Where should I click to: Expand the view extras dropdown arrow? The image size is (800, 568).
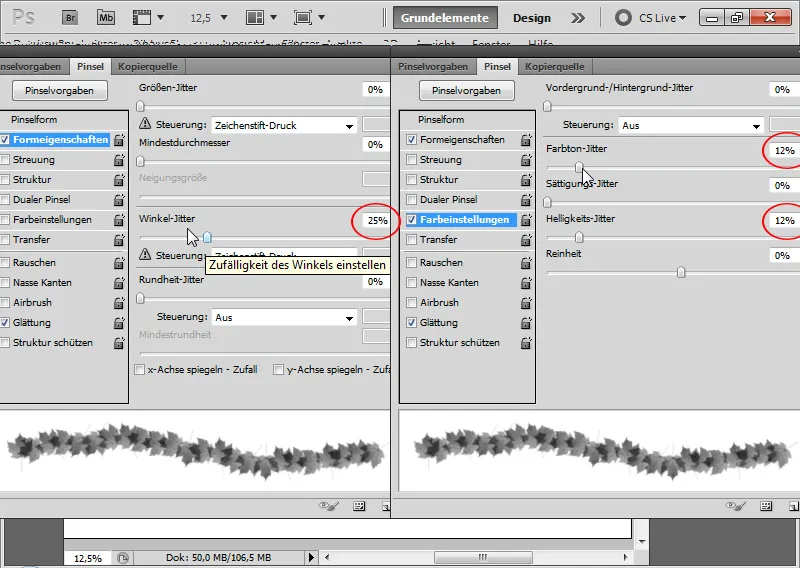160,18
